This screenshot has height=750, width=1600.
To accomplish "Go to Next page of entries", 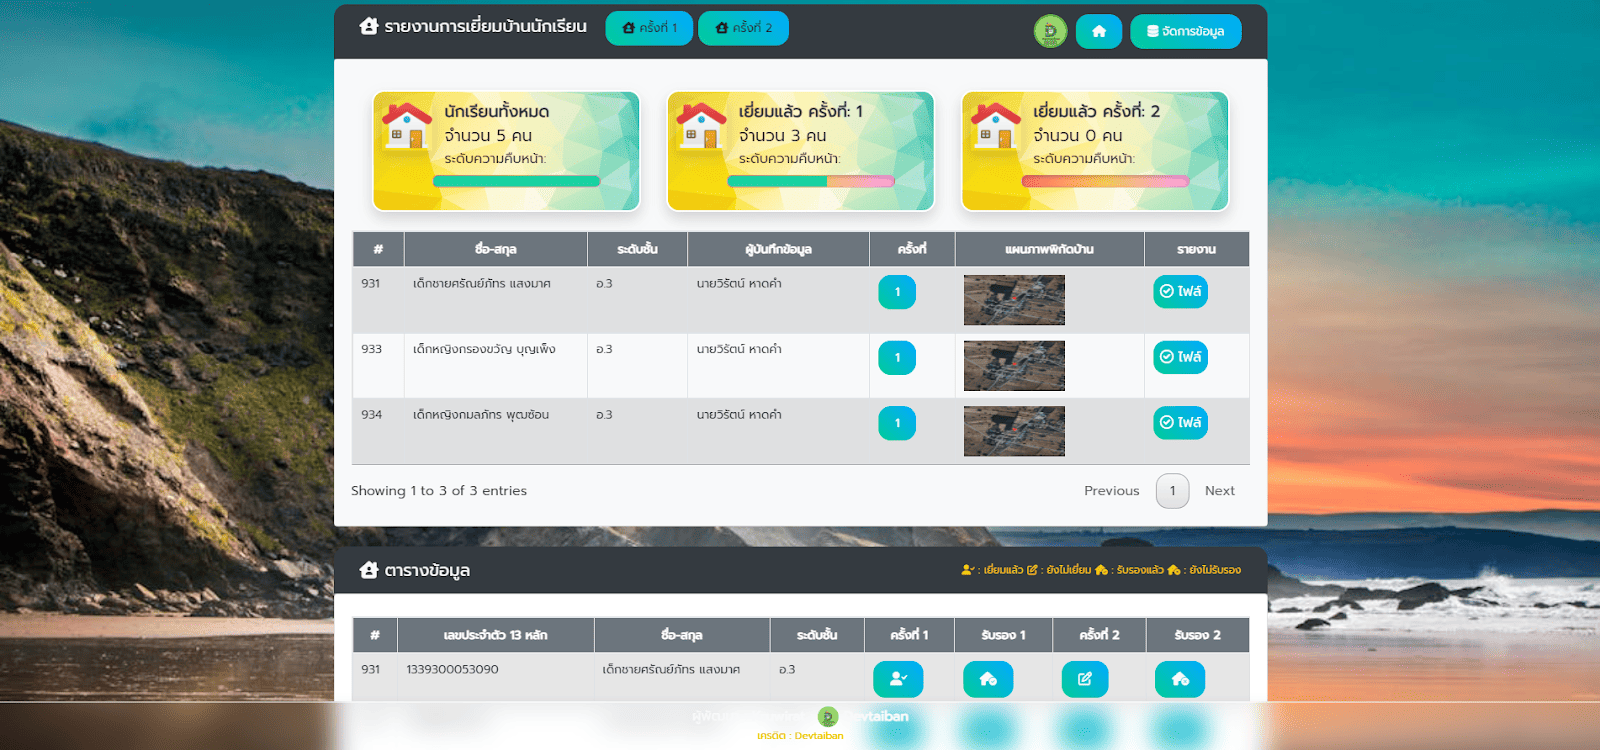I will coord(1220,491).
